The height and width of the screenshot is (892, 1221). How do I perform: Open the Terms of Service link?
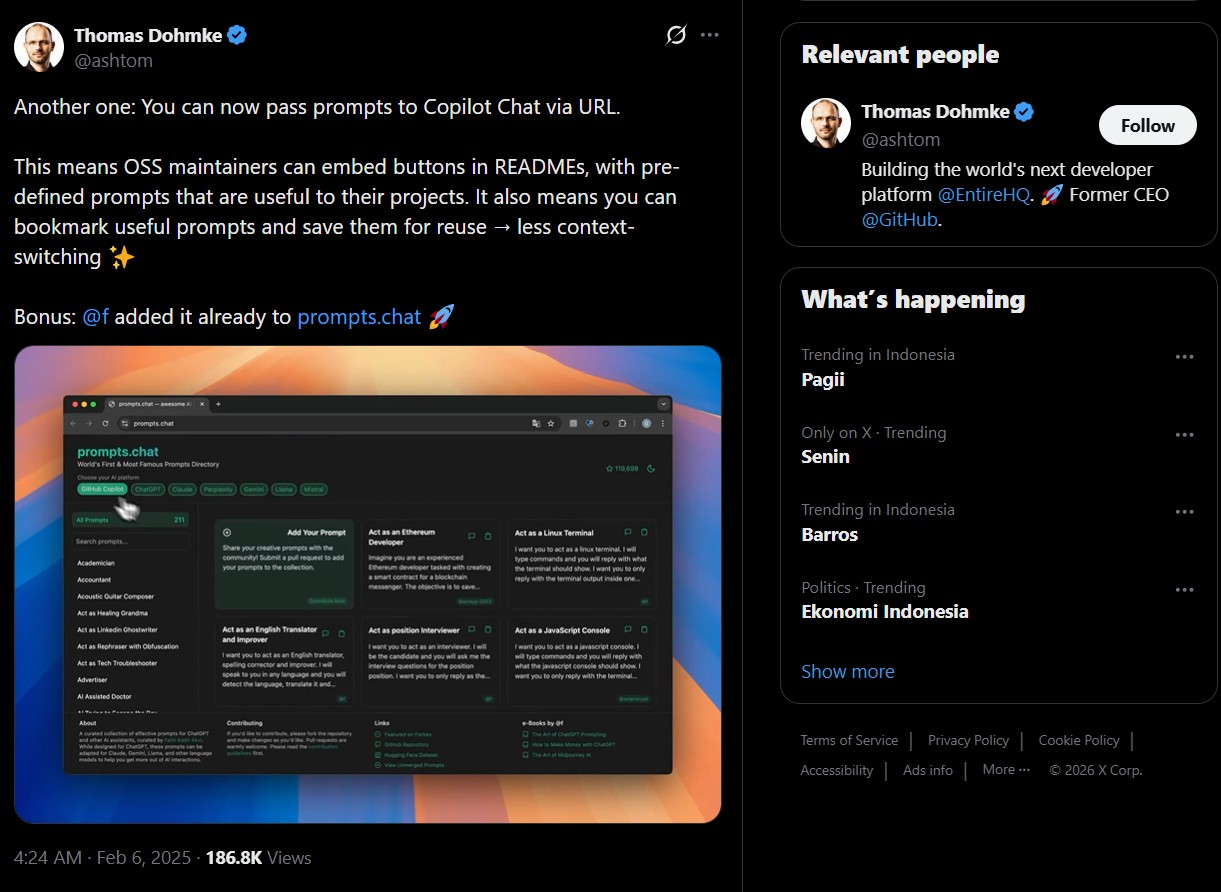click(x=849, y=740)
